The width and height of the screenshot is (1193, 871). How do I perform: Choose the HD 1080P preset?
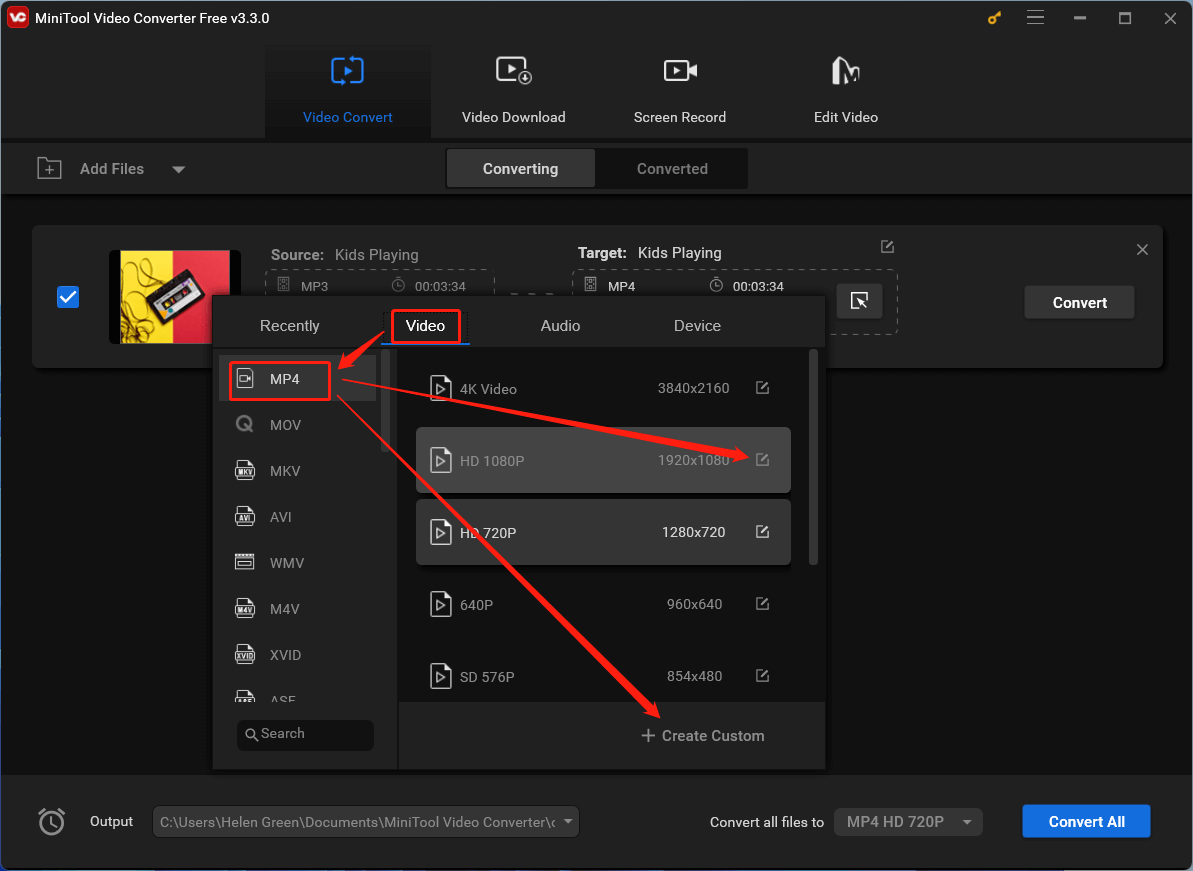[603, 460]
